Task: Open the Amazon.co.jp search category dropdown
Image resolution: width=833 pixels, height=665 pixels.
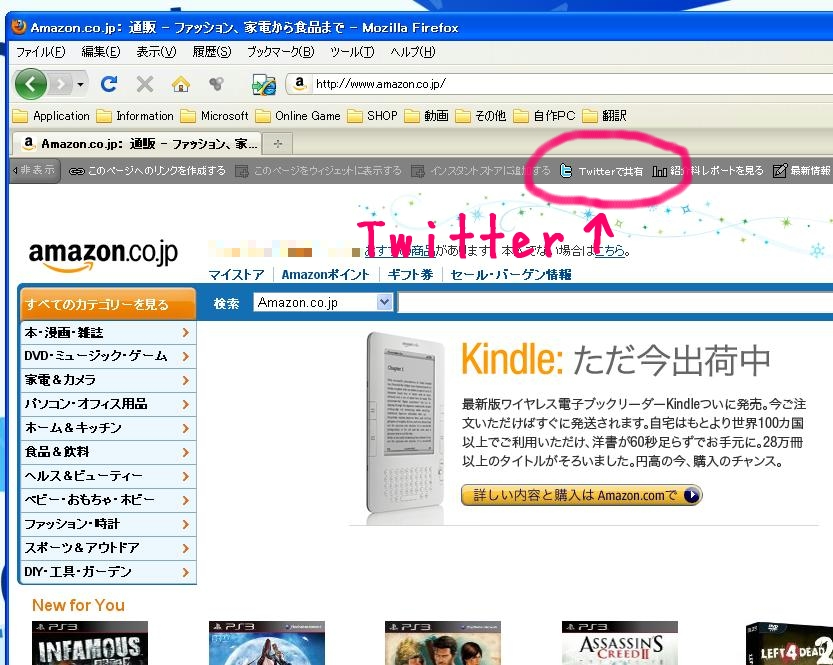Action: [x=323, y=303]
